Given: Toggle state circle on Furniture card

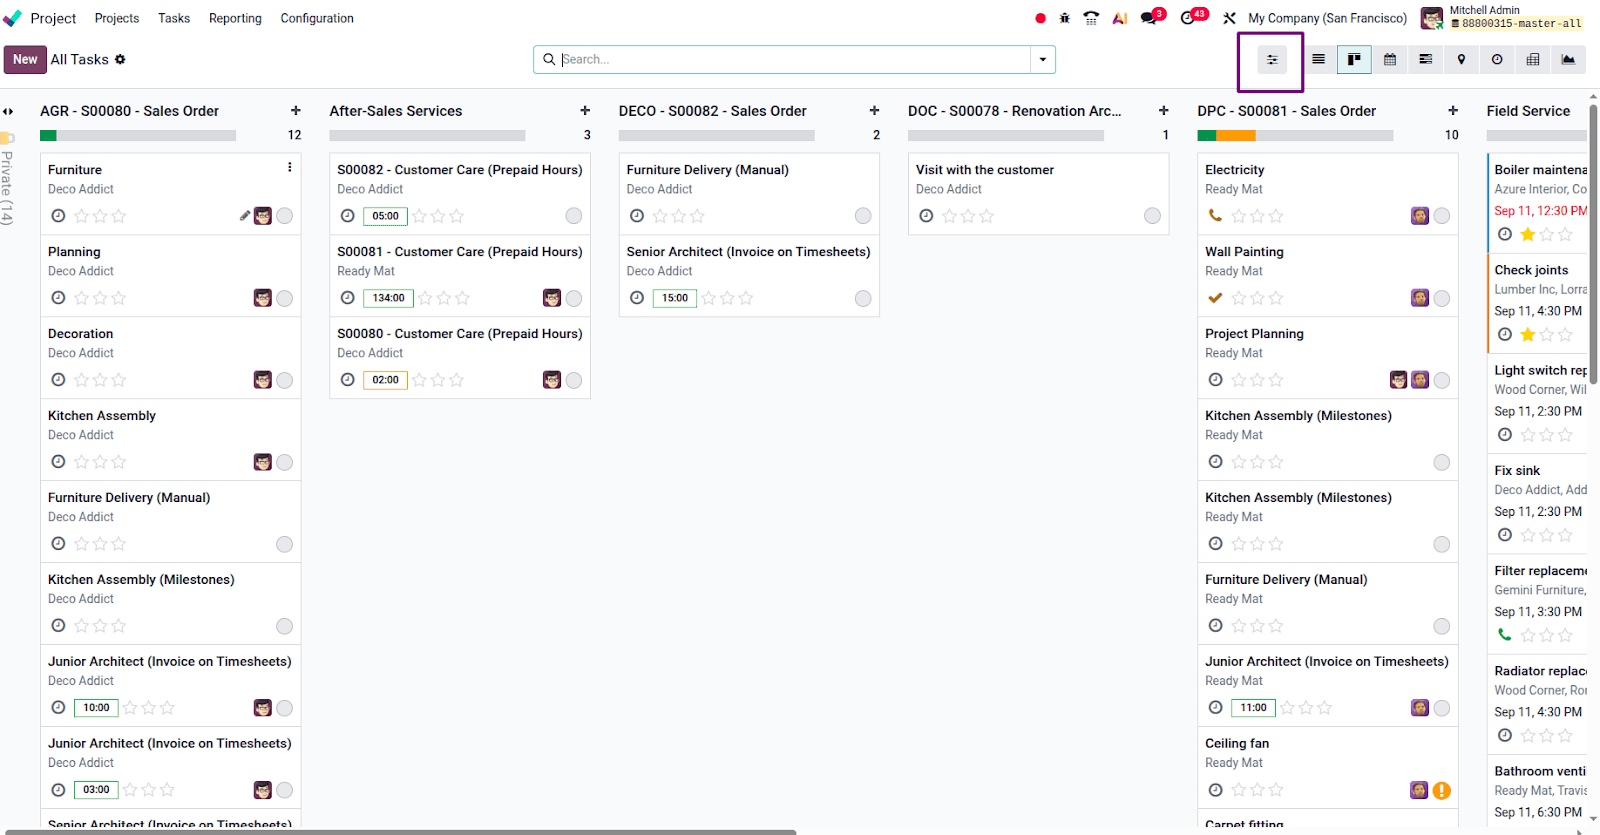Looking at the screenshot, I should [285, 216].
